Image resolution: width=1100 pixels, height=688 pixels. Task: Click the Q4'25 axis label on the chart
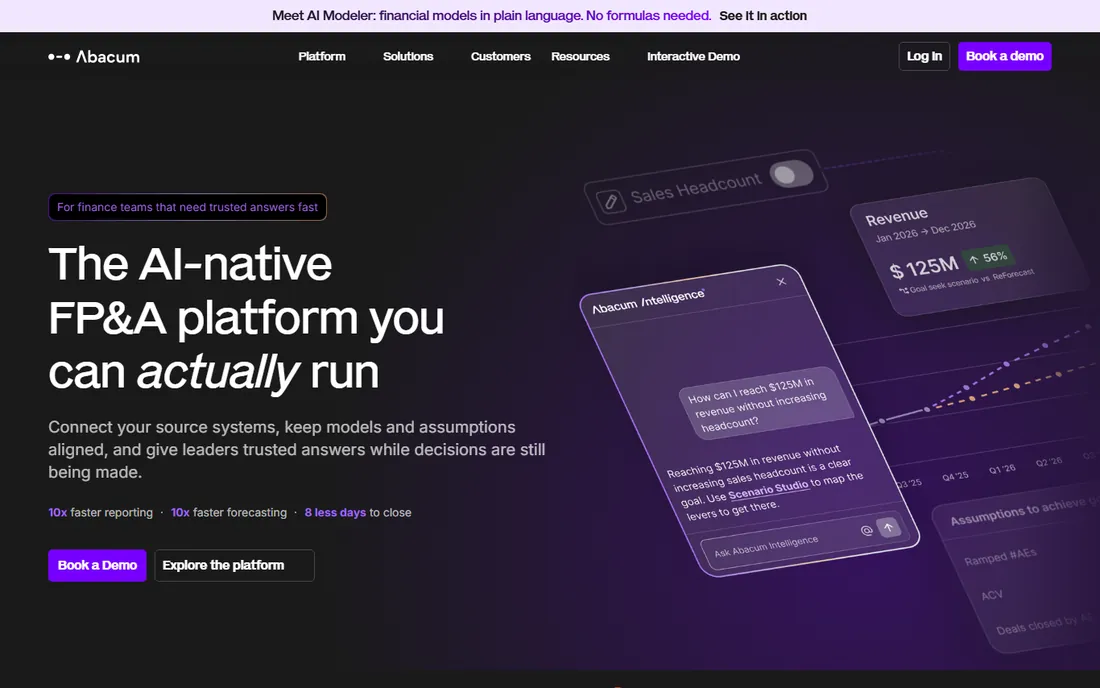pyautogui.click(x=955, y=476)
